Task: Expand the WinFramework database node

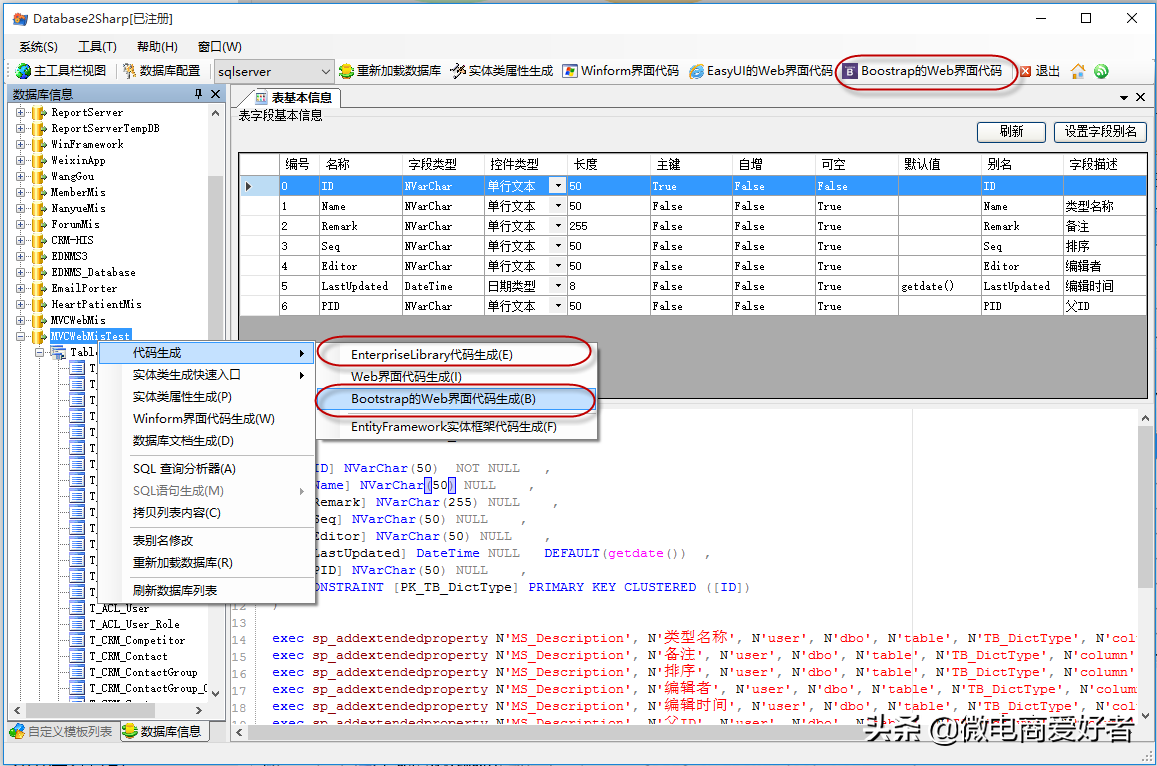Action: (x=20, y=145)
